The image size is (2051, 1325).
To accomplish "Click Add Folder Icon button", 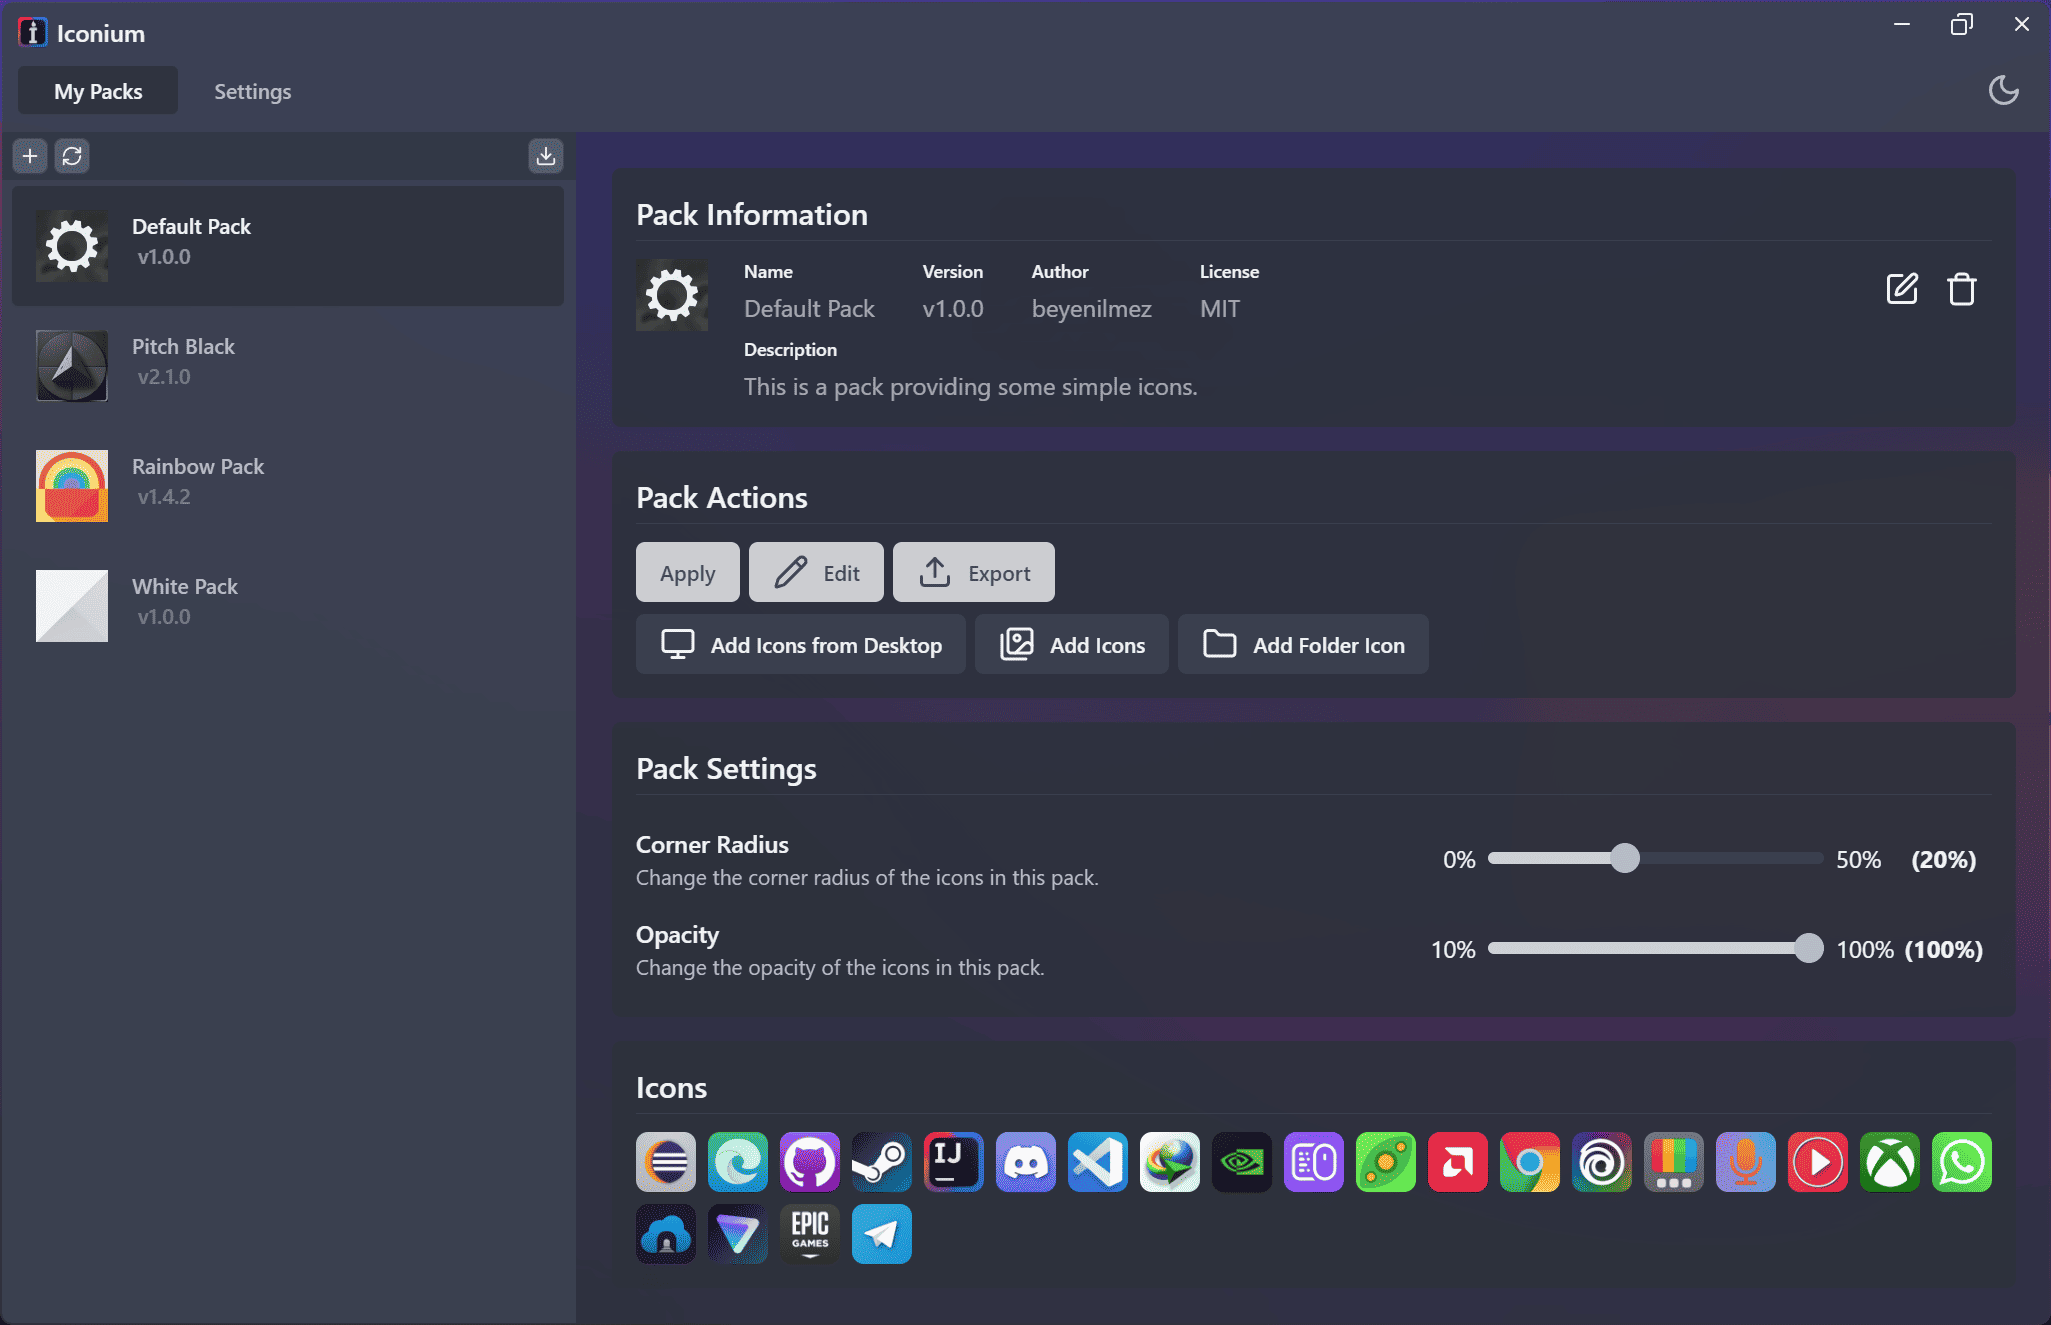I will coord(1303,645).
